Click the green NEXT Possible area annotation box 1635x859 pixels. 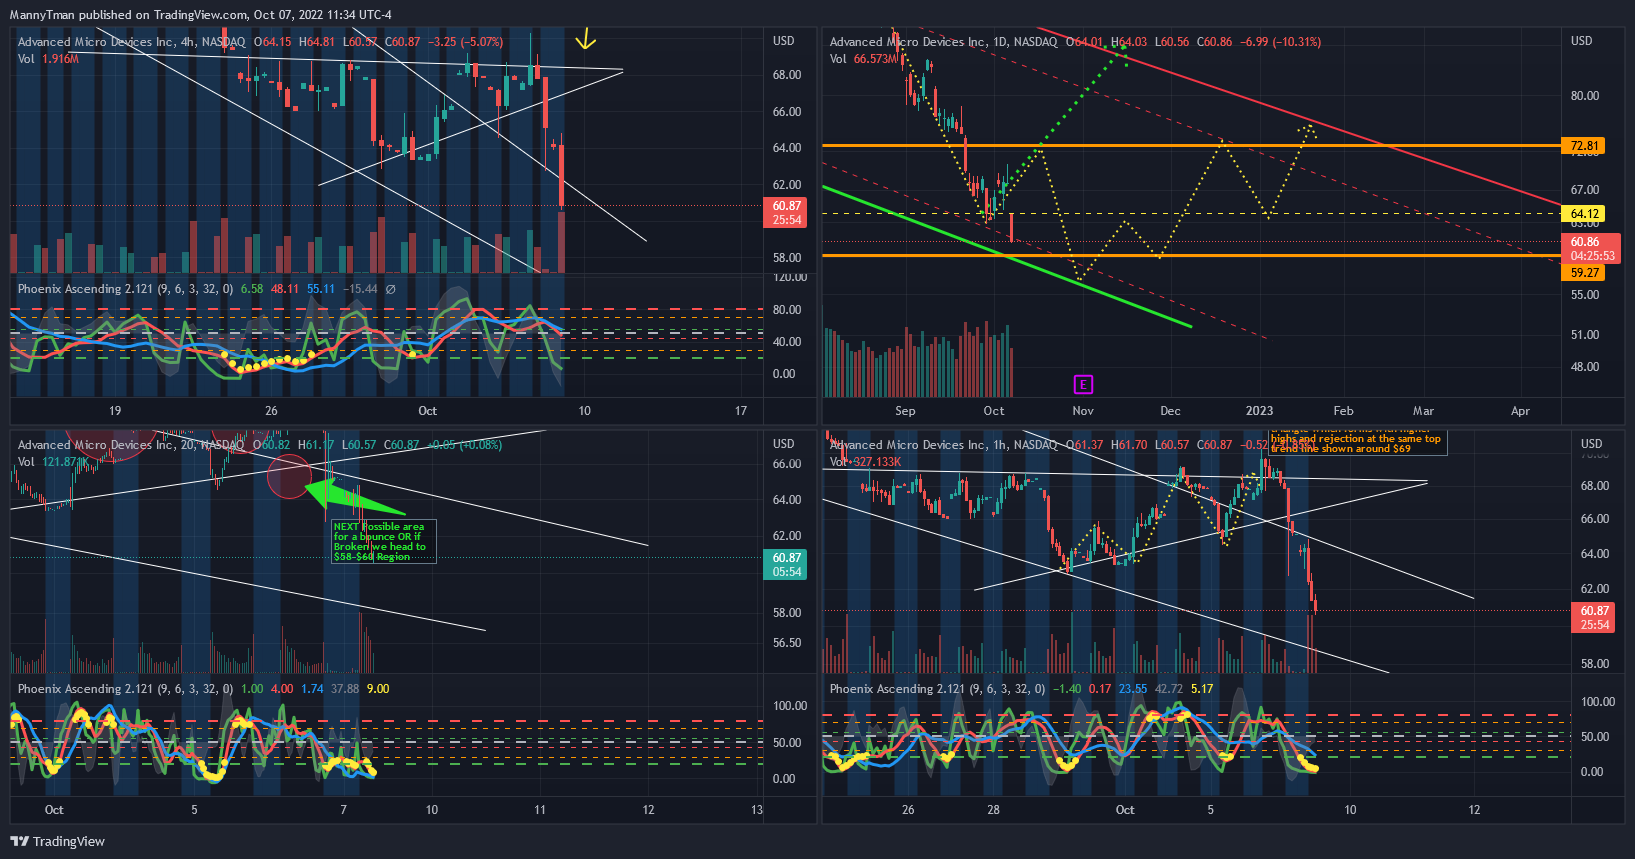(x=384, y=541)
